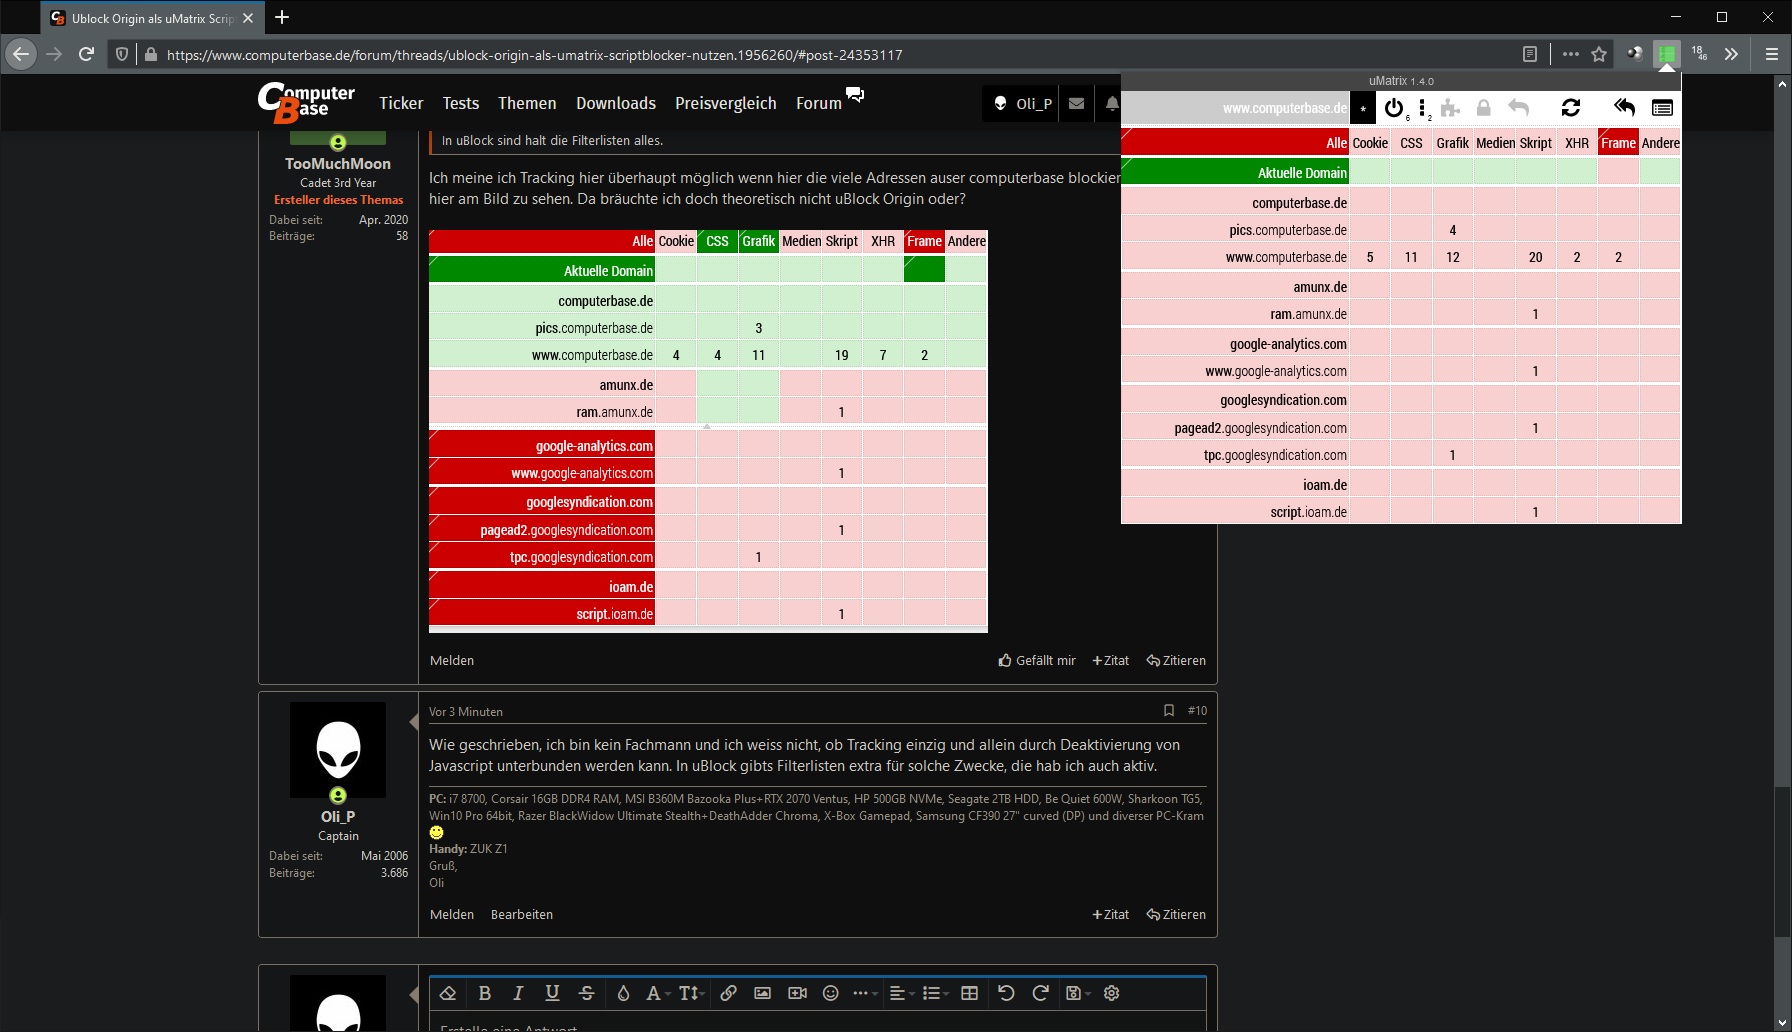1792x1032 pixels.
Task: Toggle uMatrix matrix filtering power button
Action: coord(1393,108)
